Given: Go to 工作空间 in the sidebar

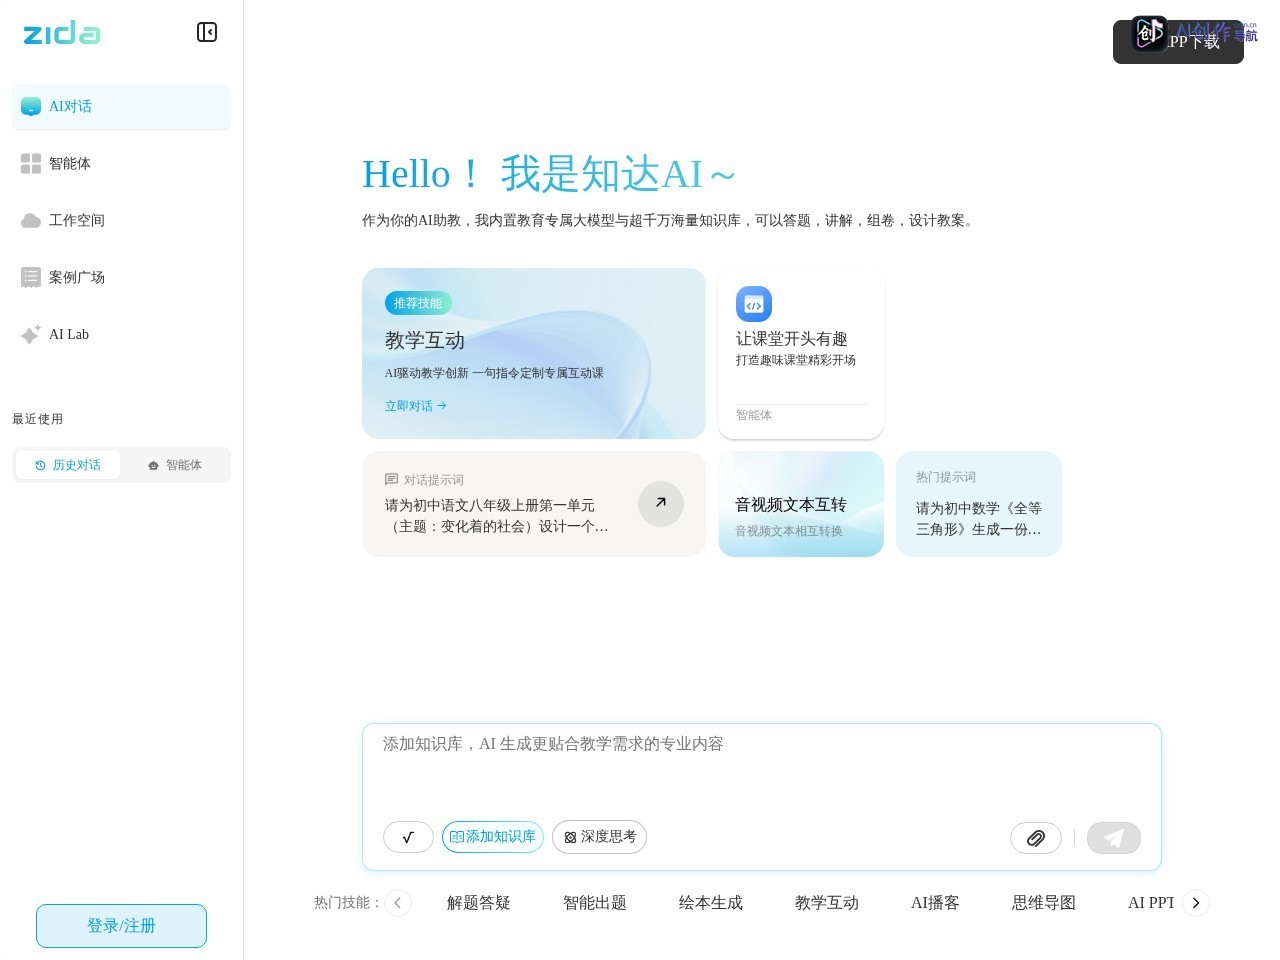Looking at the screenshot, I should point(121,221).
